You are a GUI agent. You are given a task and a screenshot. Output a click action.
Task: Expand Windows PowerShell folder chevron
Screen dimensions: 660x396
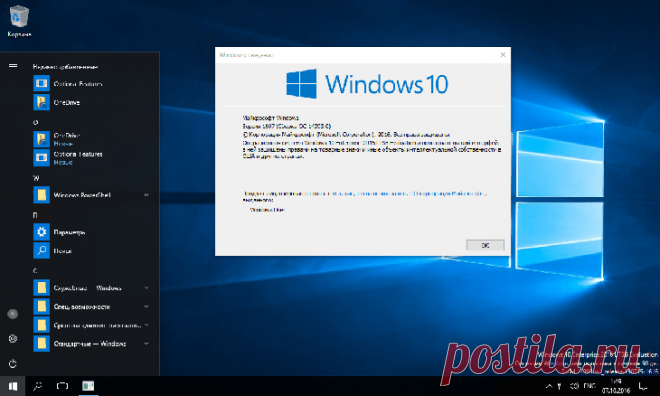pos(146,195)
